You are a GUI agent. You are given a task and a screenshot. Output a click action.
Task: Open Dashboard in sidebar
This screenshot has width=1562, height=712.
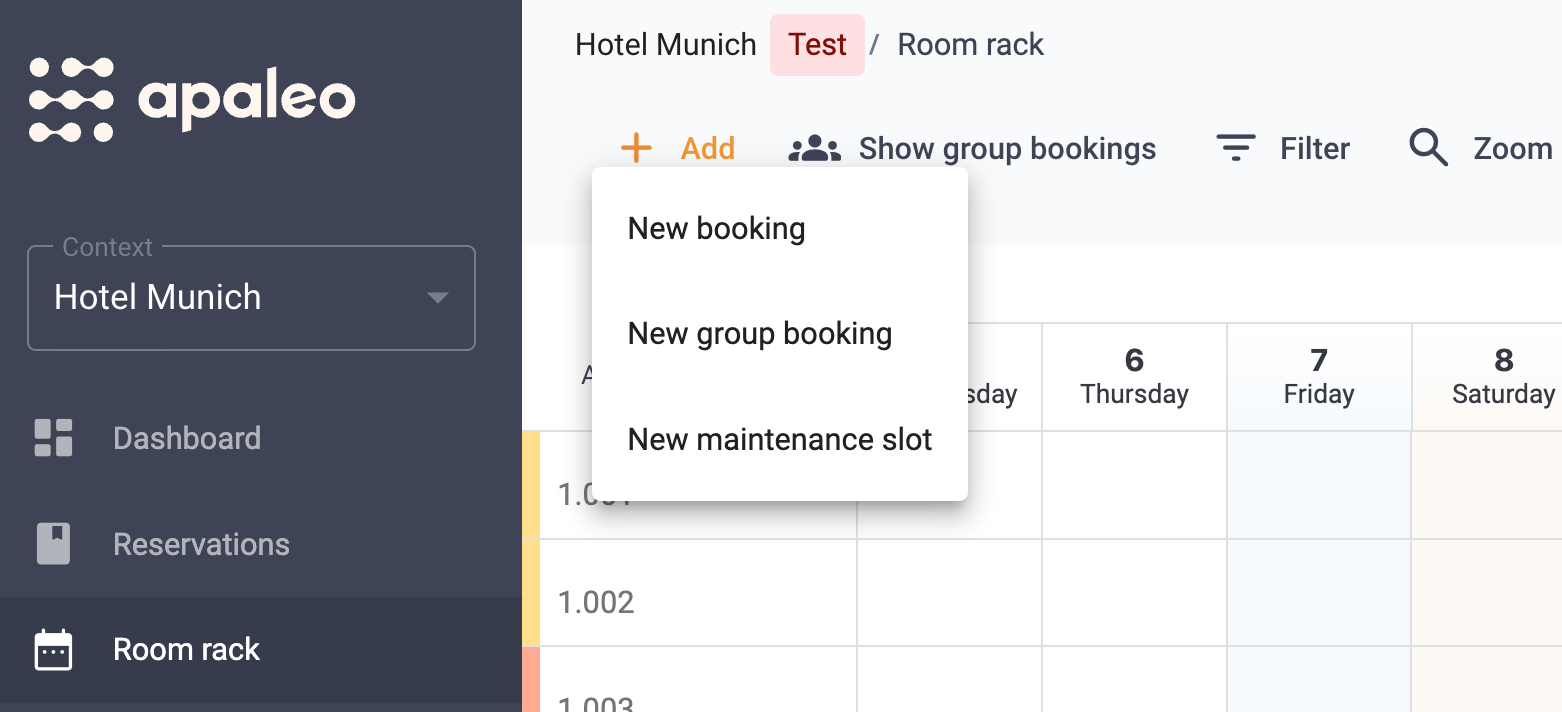tap(187, 438)
